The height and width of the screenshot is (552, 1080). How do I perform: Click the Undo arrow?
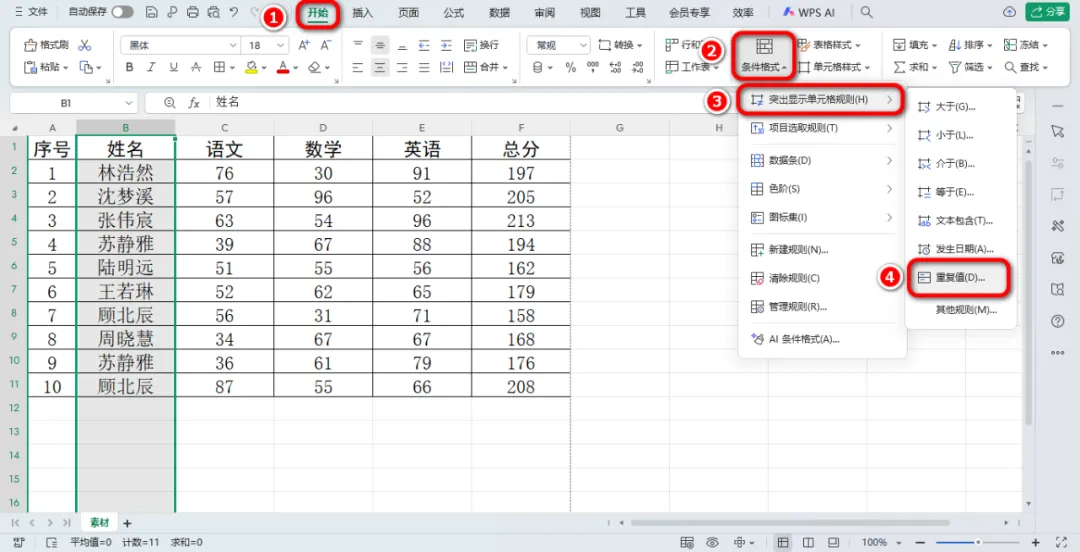[x=234, y=12]
